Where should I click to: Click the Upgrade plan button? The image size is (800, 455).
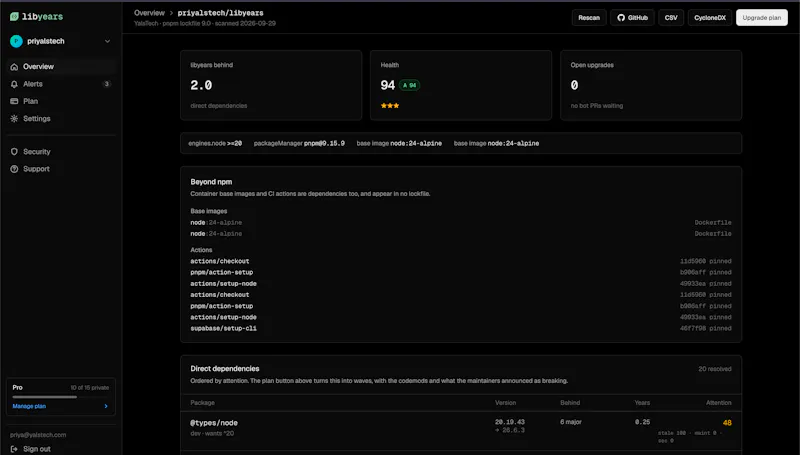762,17
